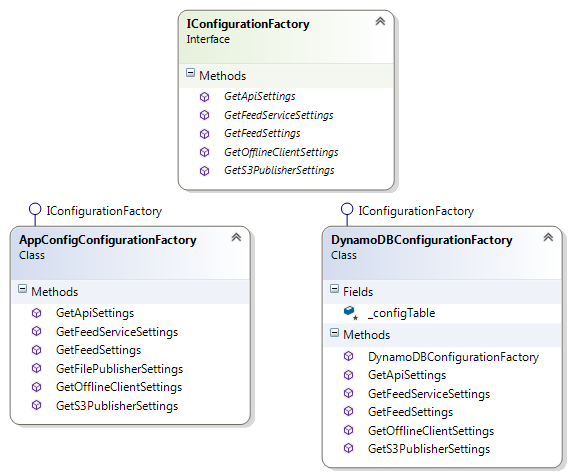Screen dimensions: 571x476
Task: Click the interface lollipop above DynamoDBConfigurationFactory
Action: [x=347, y=209]
